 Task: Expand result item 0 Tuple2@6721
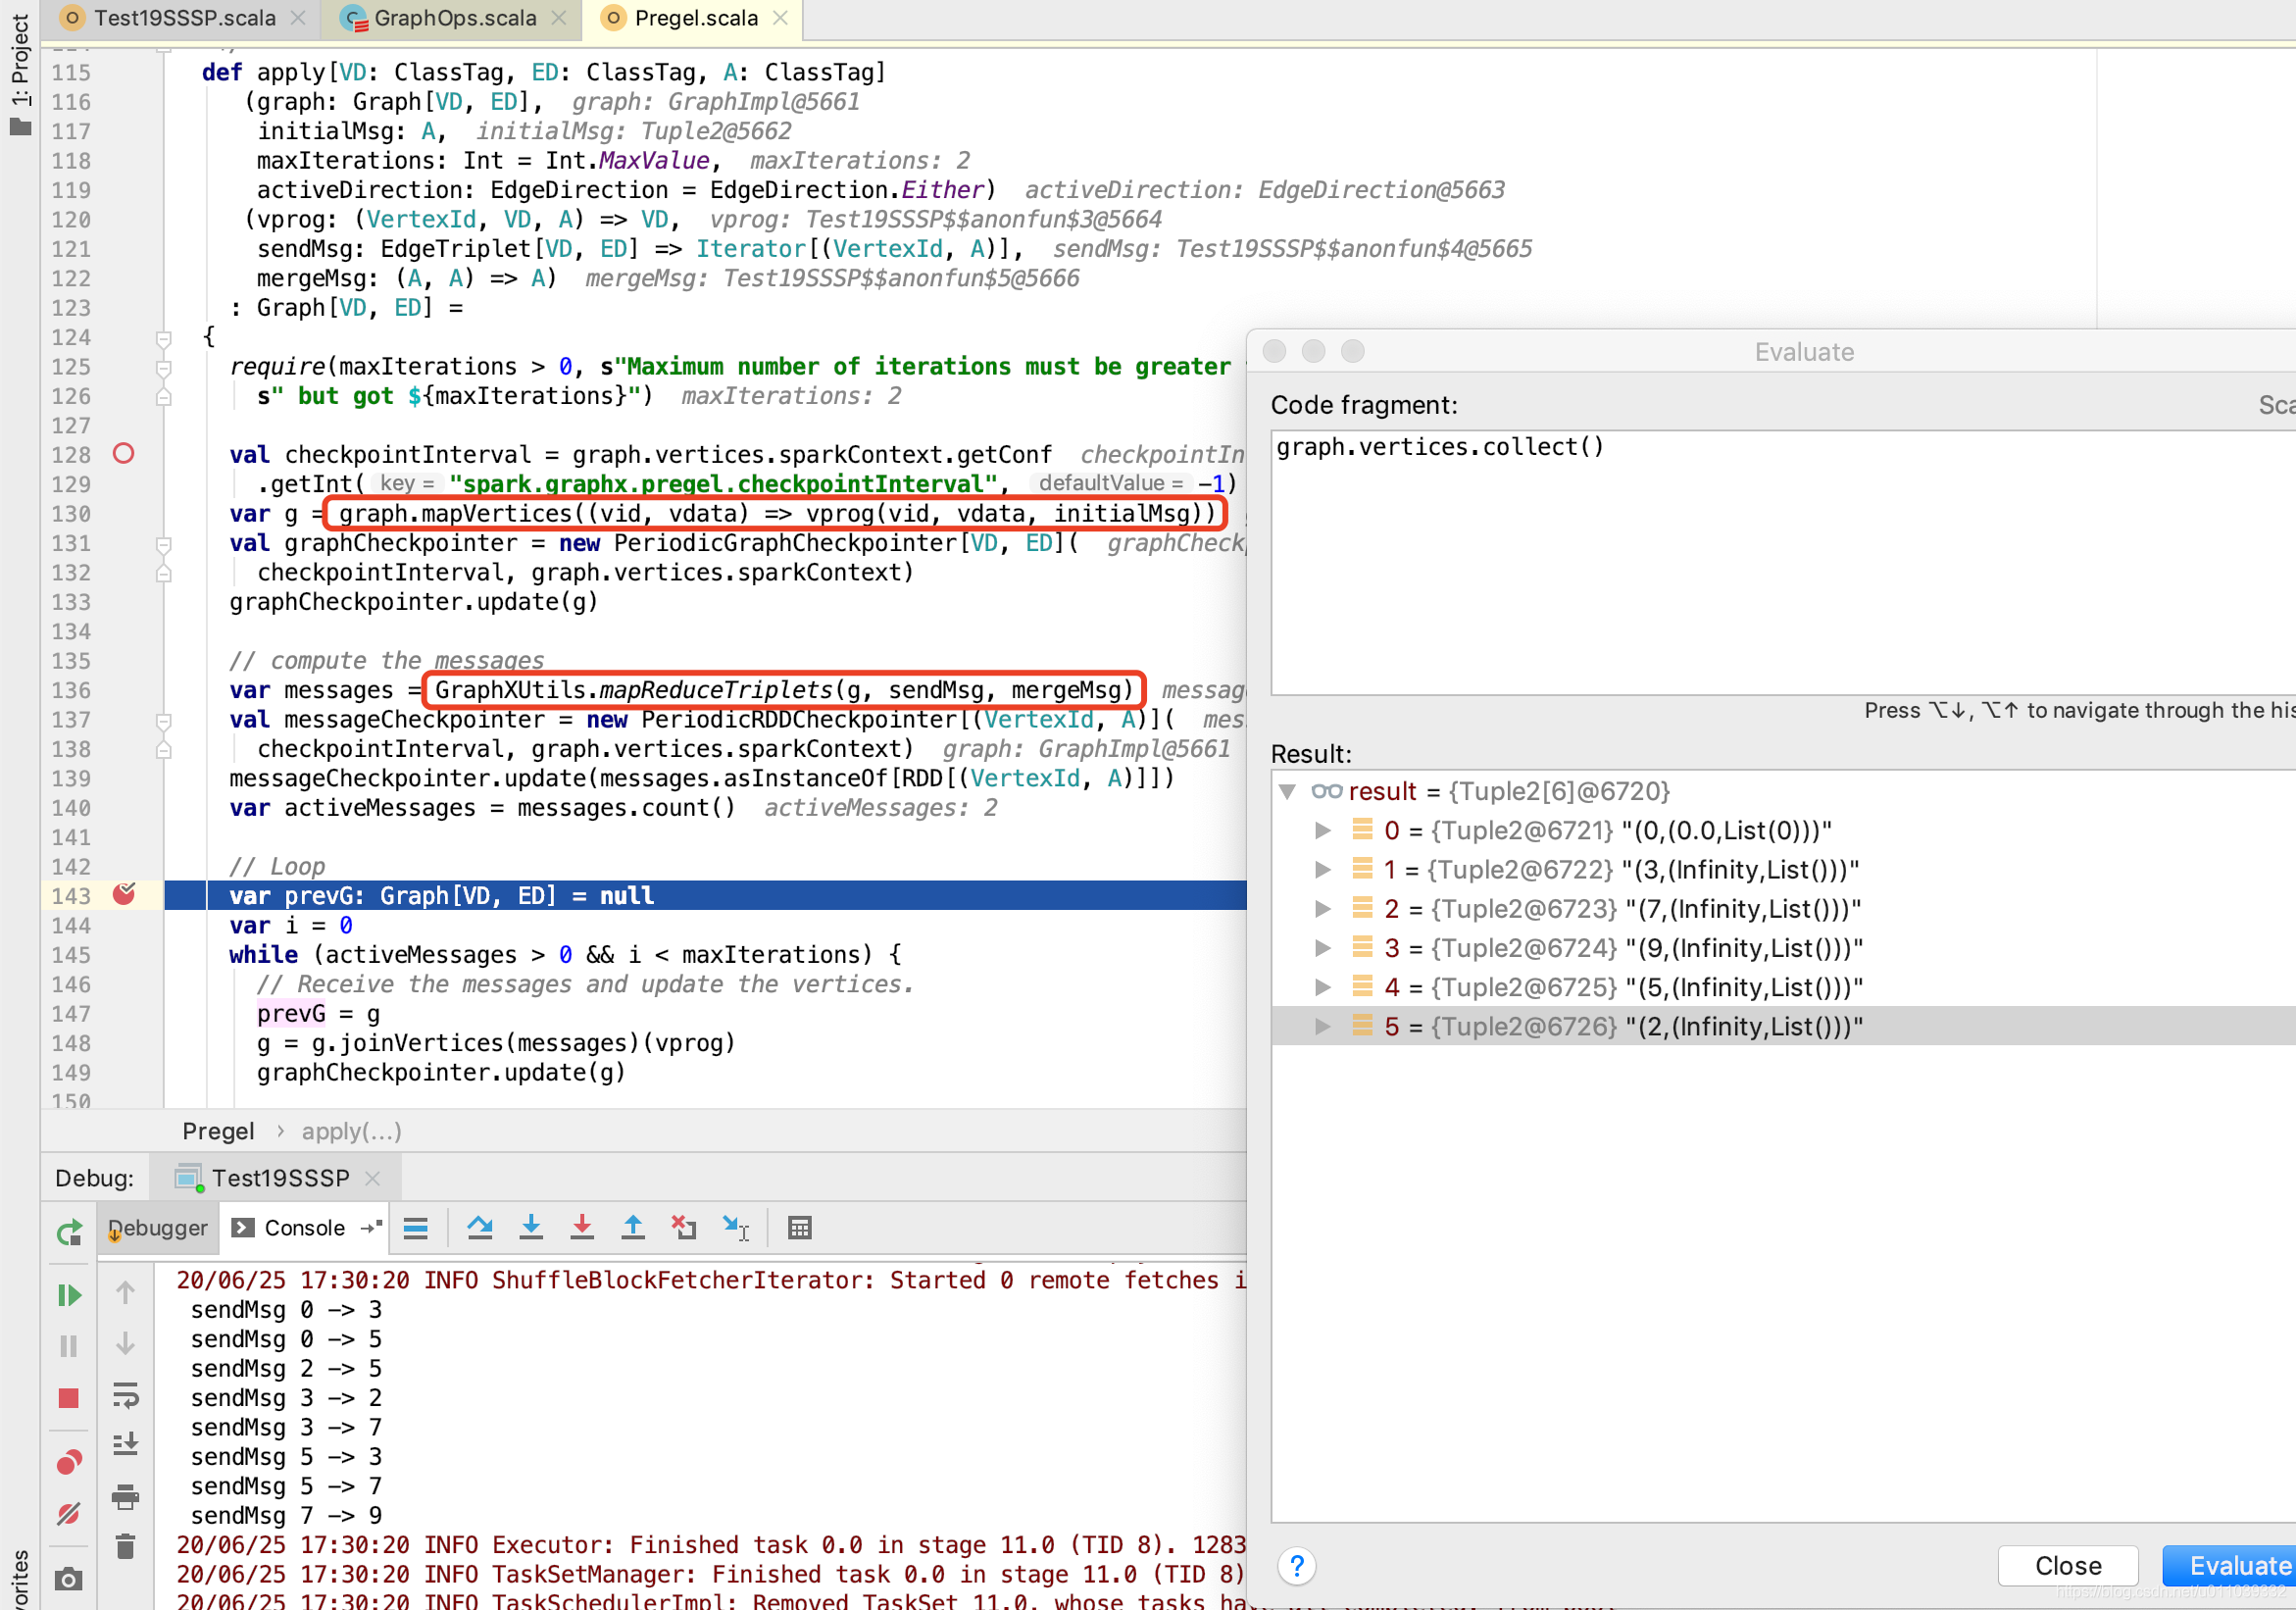1322,831
